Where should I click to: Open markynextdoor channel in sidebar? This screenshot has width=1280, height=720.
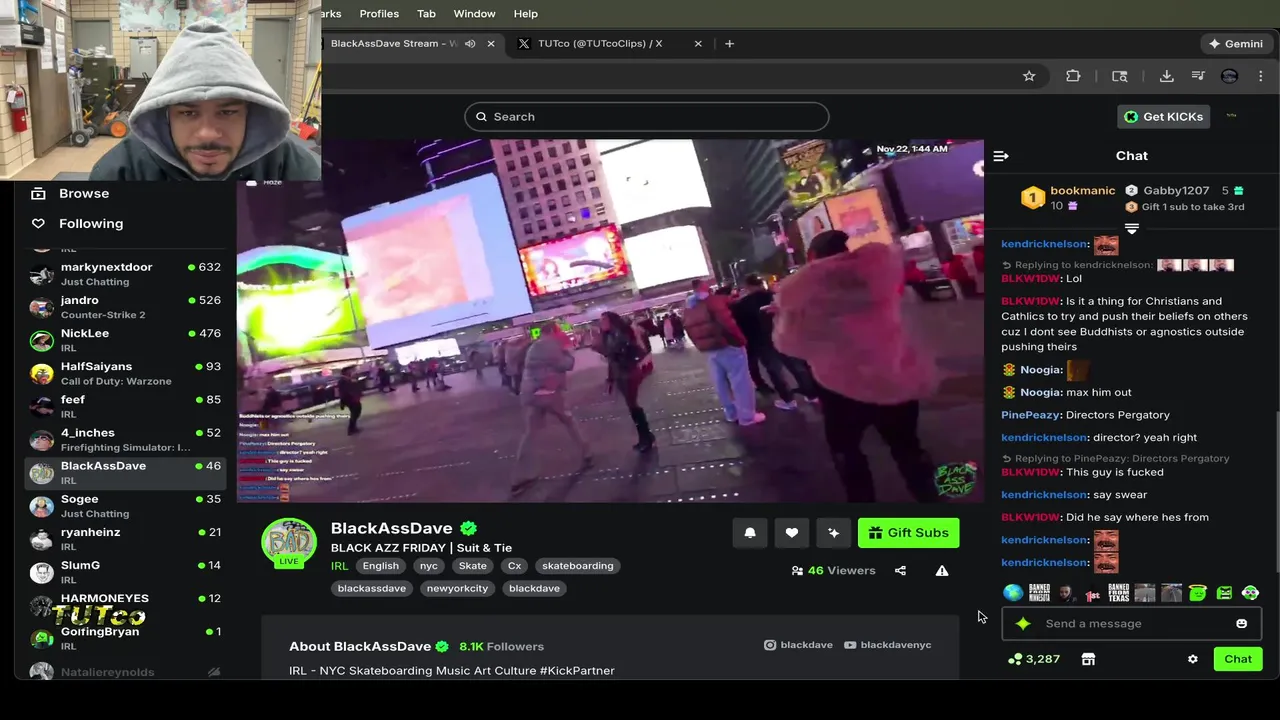127,274
